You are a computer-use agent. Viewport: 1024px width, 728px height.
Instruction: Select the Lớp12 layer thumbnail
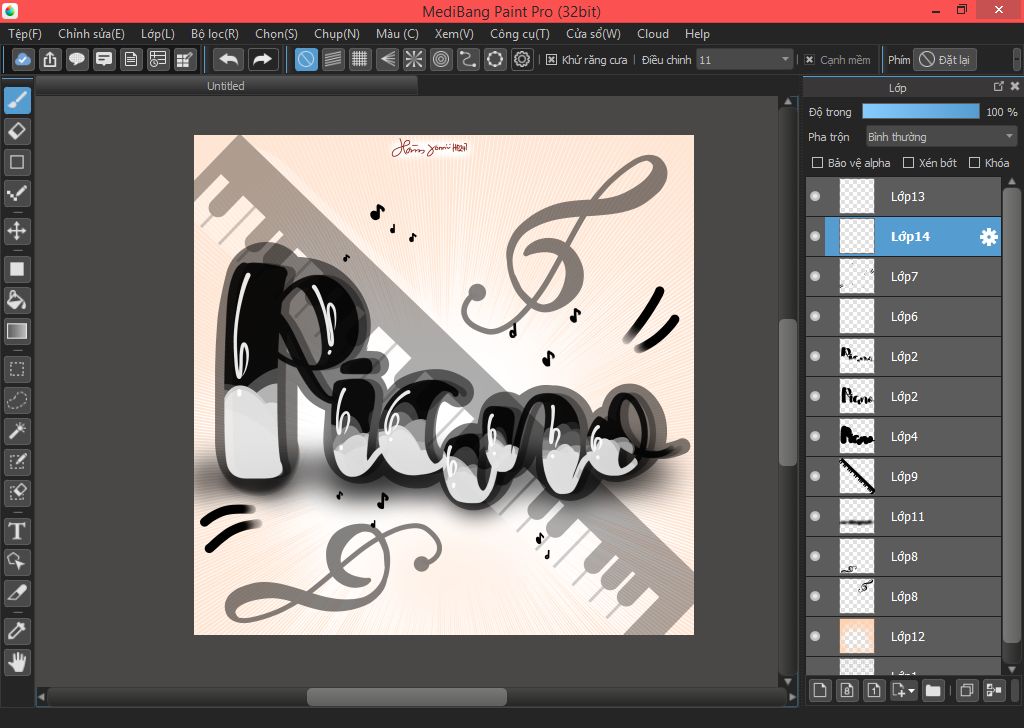pyautogui.click(x=856, y=636)
